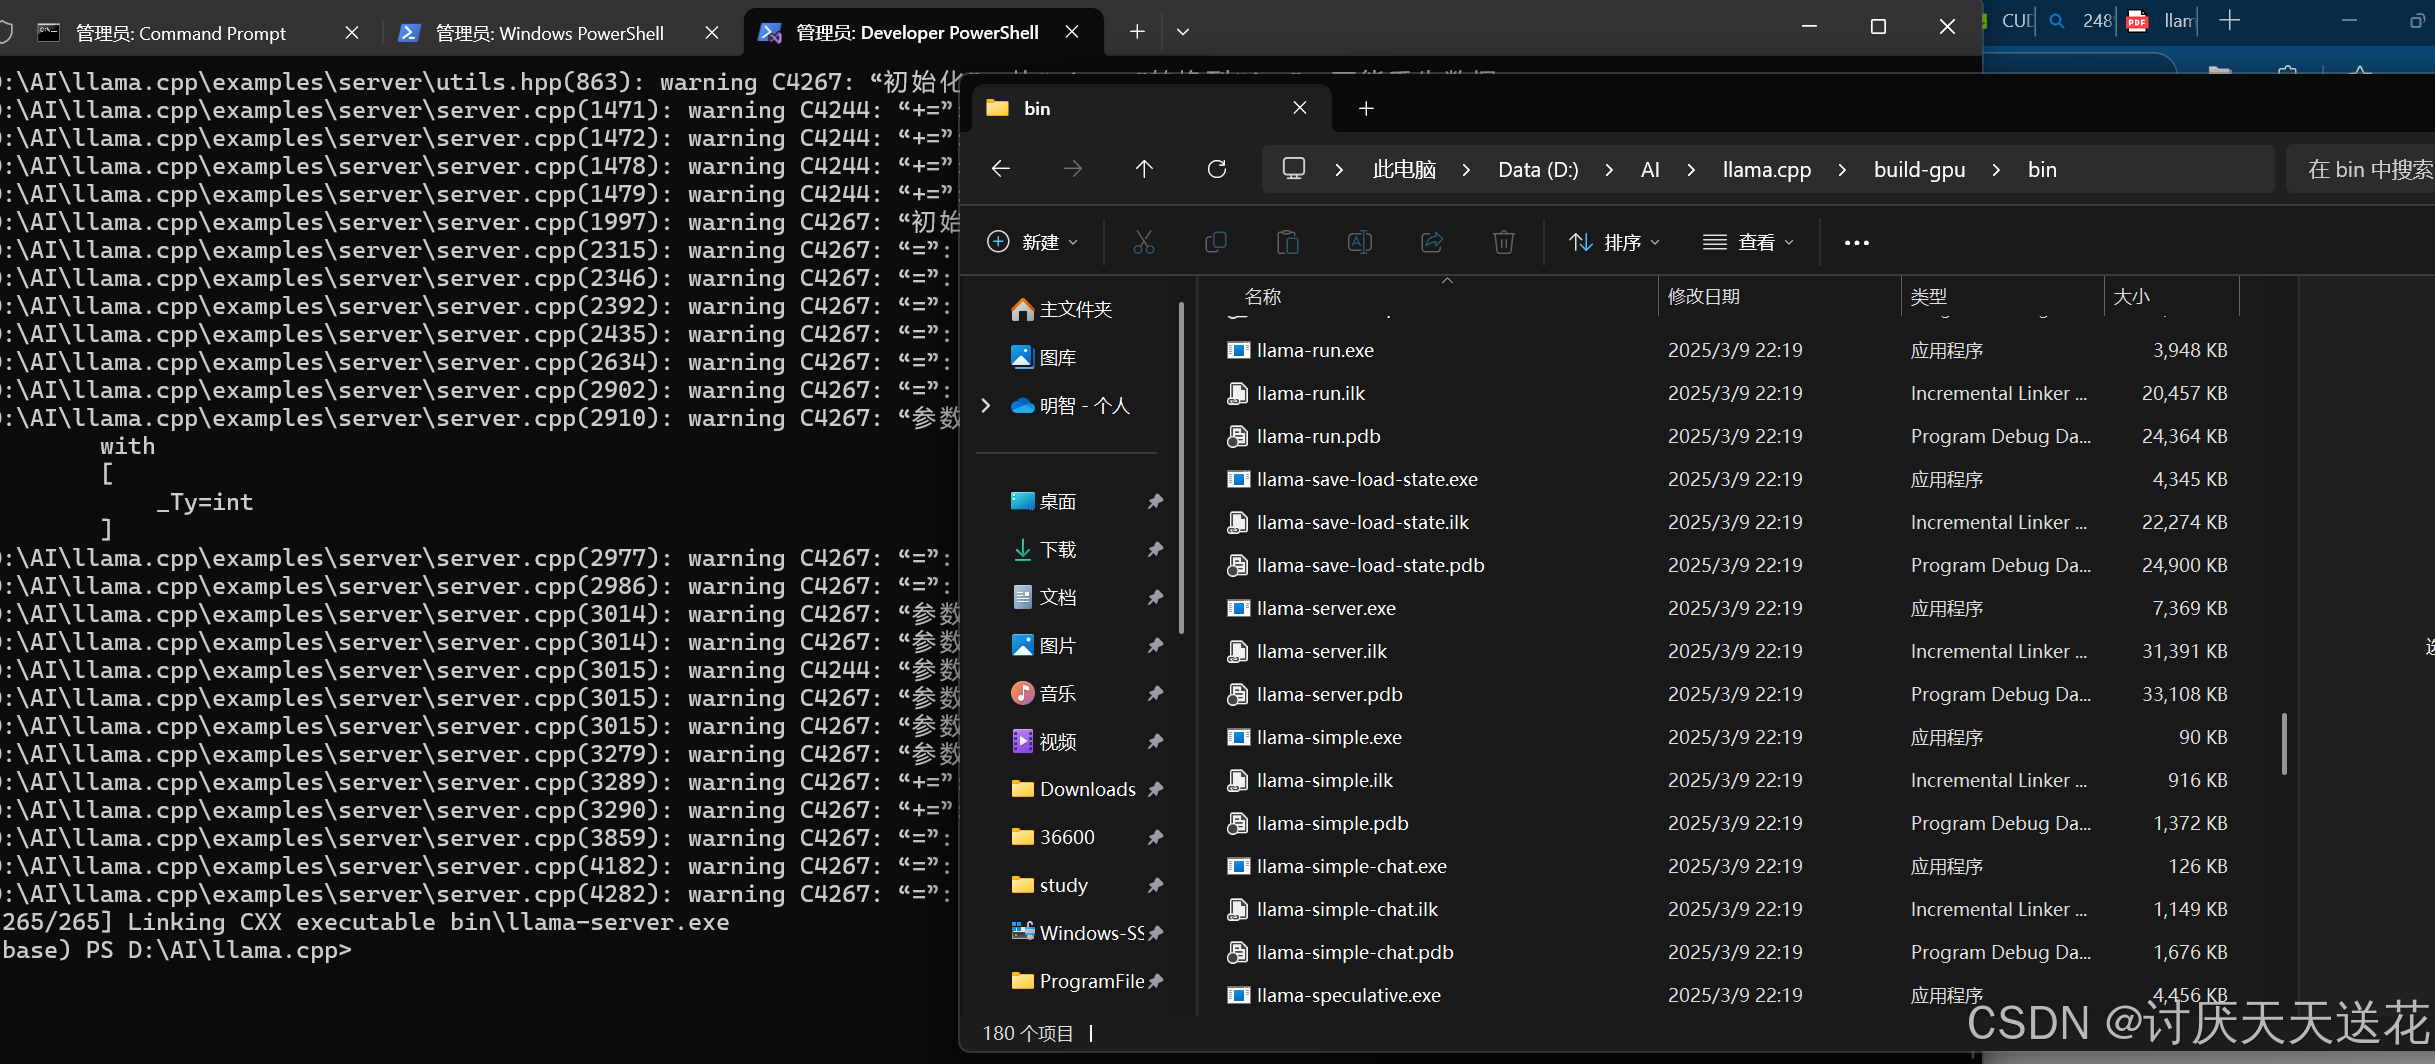The image size is (2435, 1064).
Task: Expand the 明智 - 个人 OneDrive section
Action: (x=985, y=406)
